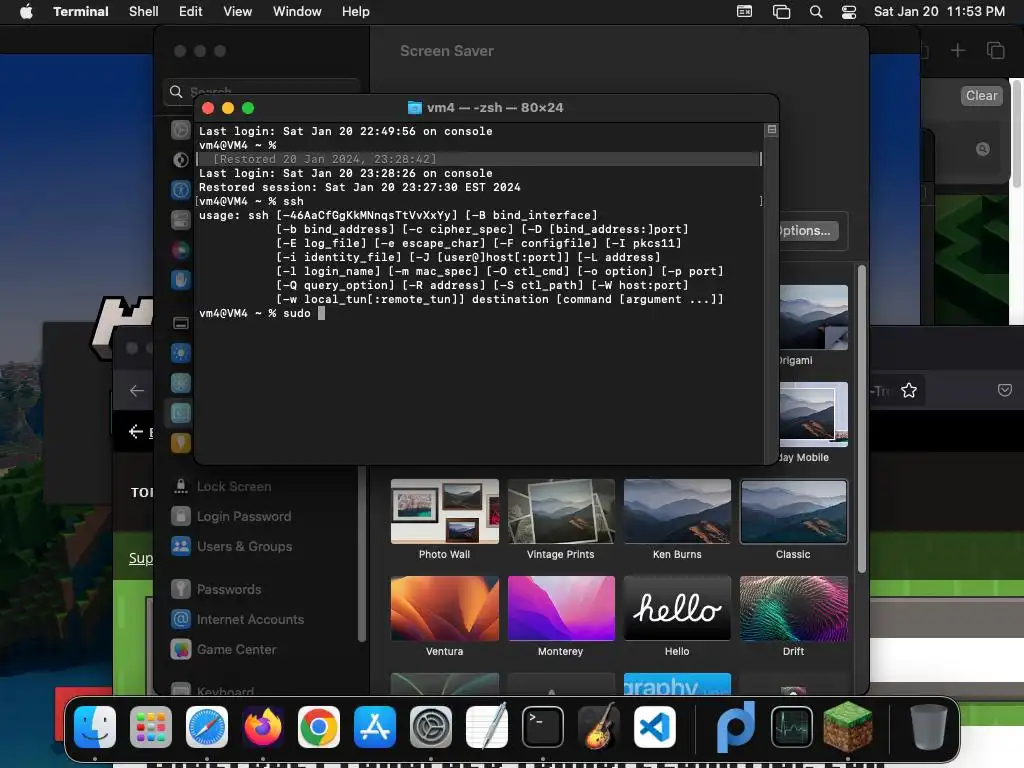Click the keyboard input menu bar icon

point(744,12)
